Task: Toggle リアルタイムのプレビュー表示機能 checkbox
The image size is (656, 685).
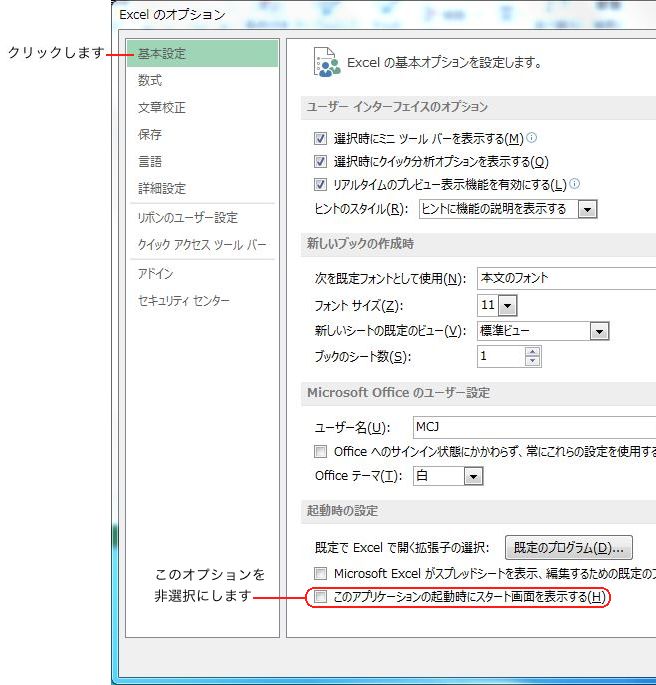Action: [x=320, y=184]
